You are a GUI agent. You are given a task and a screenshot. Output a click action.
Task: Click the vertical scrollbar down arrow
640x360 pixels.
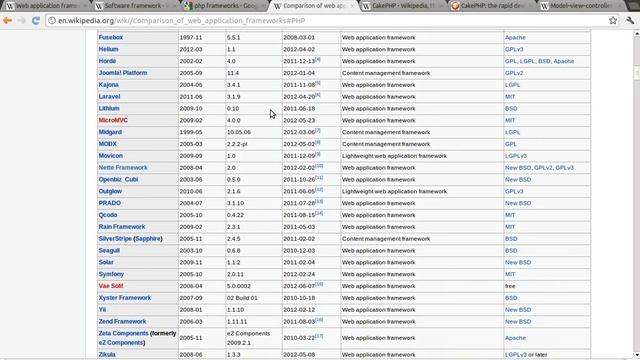637,355
